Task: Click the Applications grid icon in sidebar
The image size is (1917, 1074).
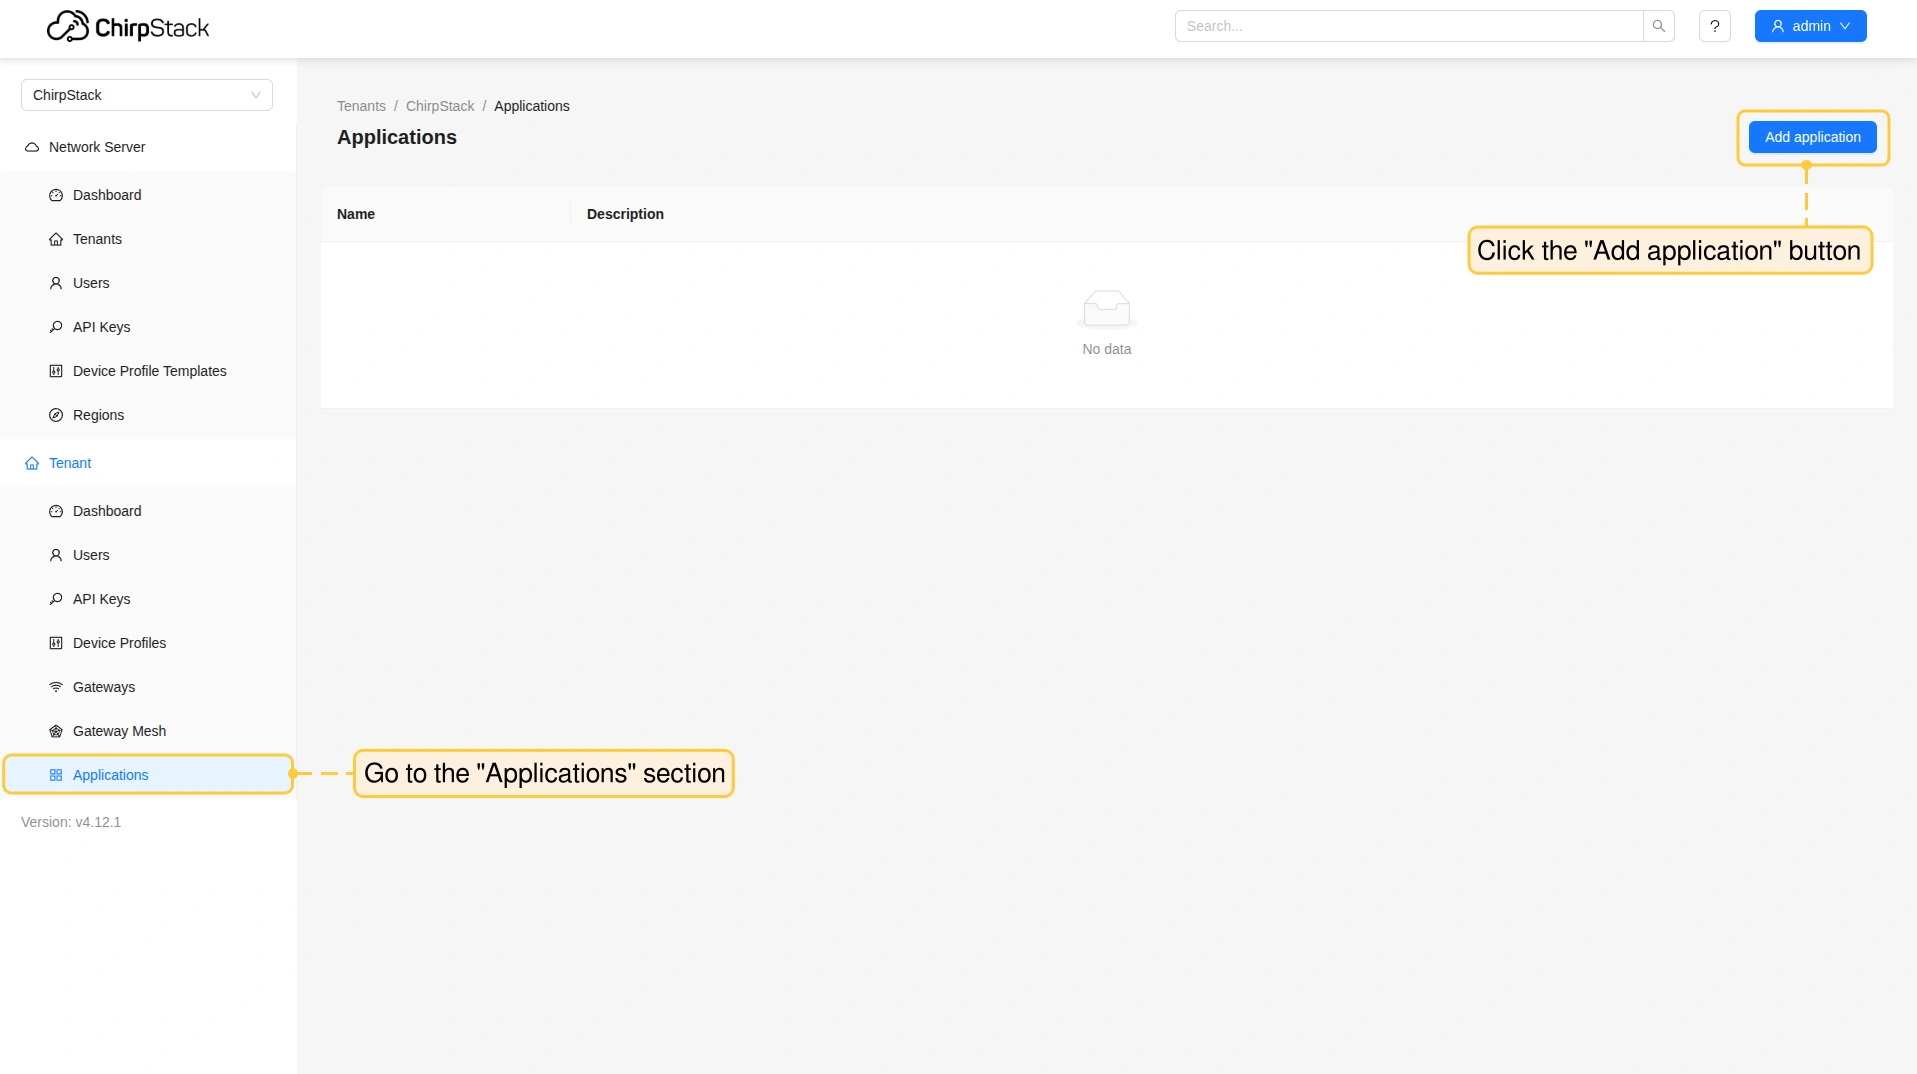Action: coord(56,775)
